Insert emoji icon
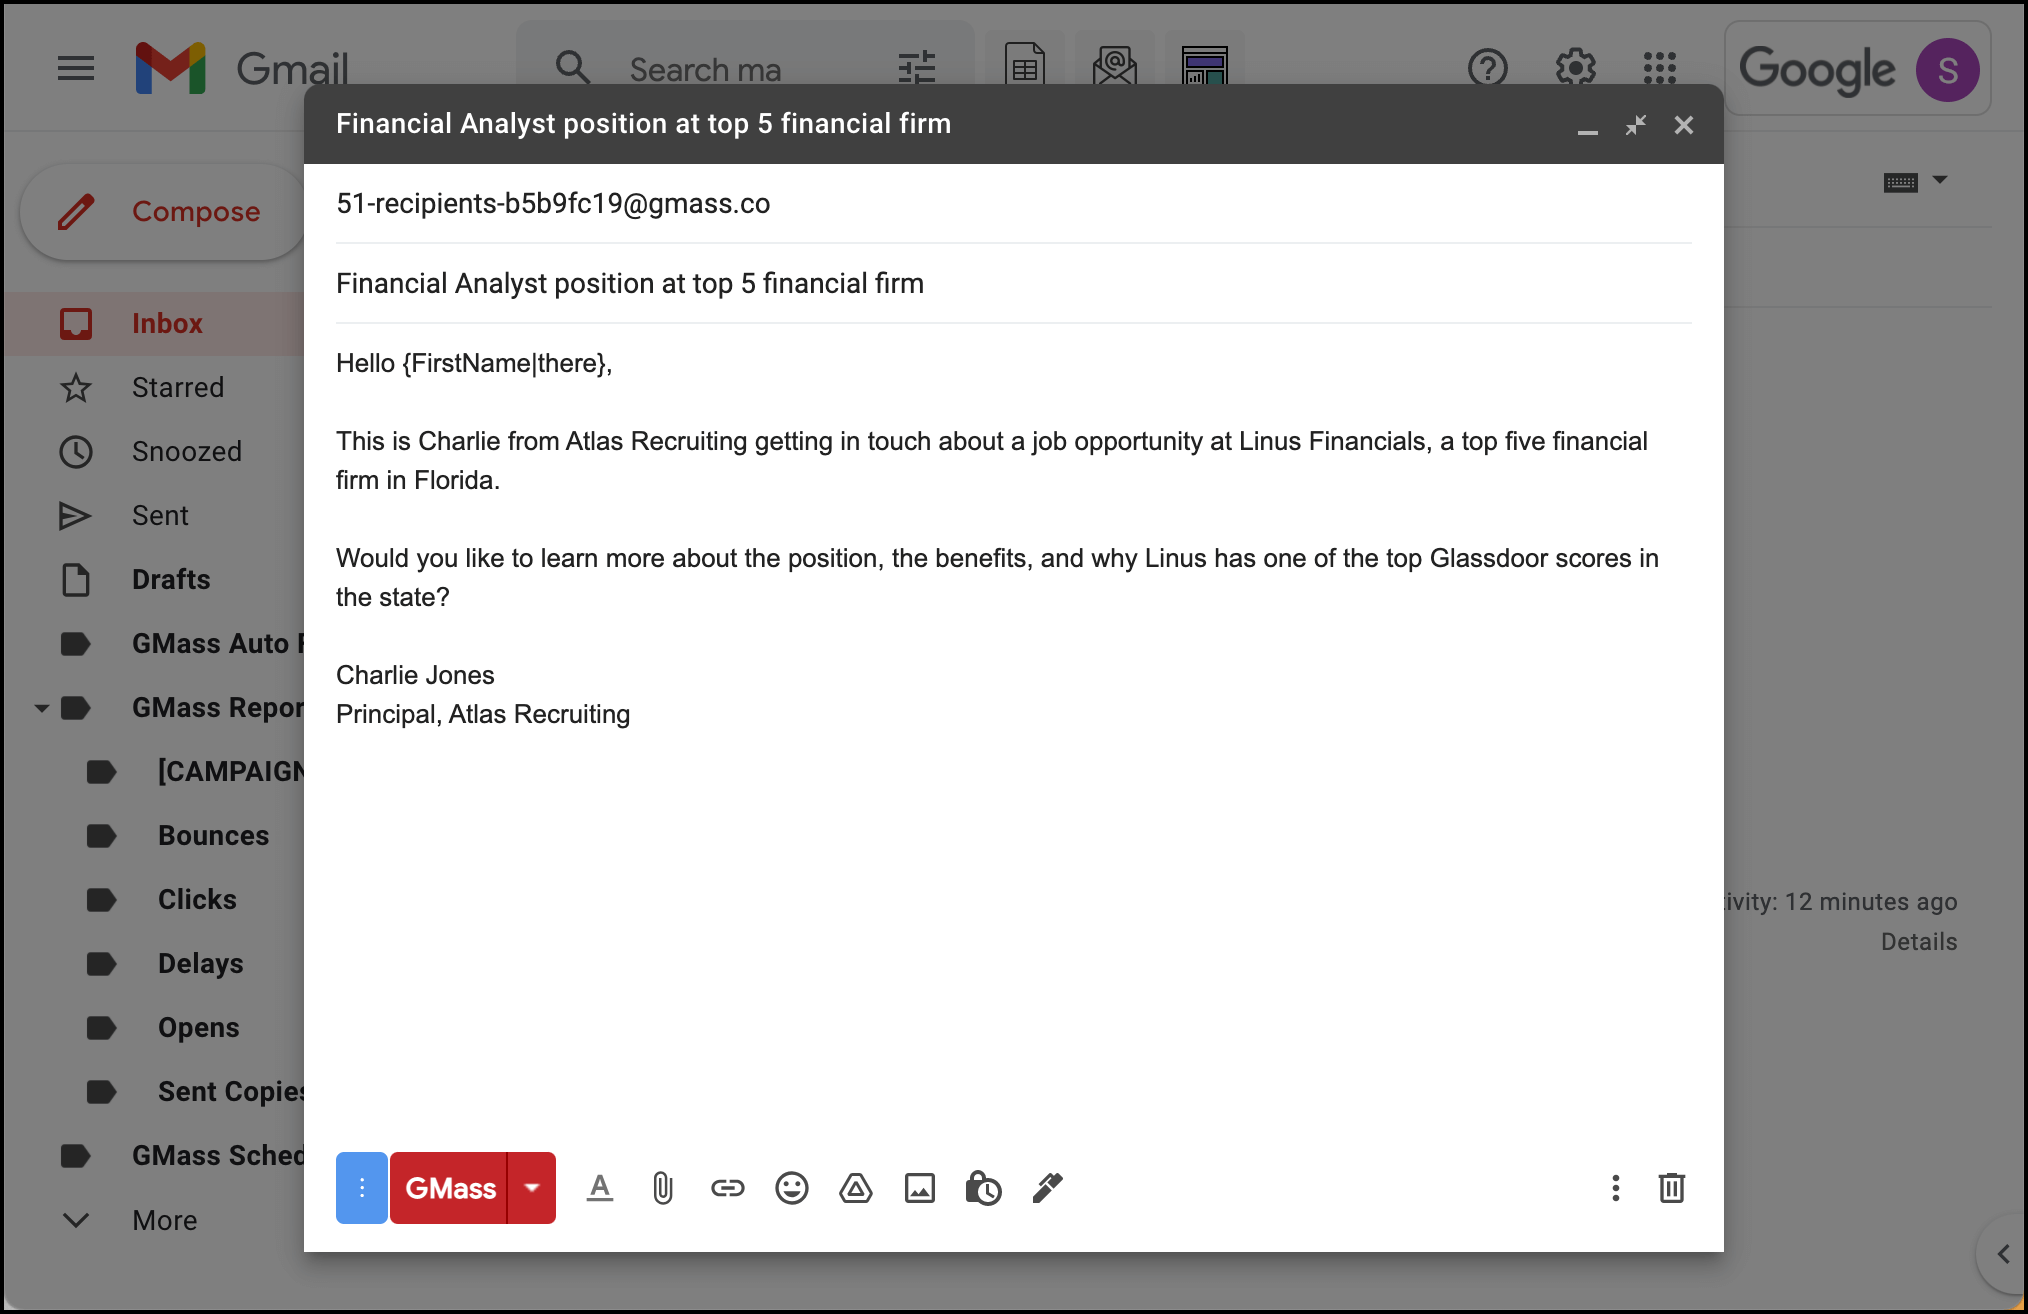Screen dimensions: 2028x1314 click(792, 1188)
